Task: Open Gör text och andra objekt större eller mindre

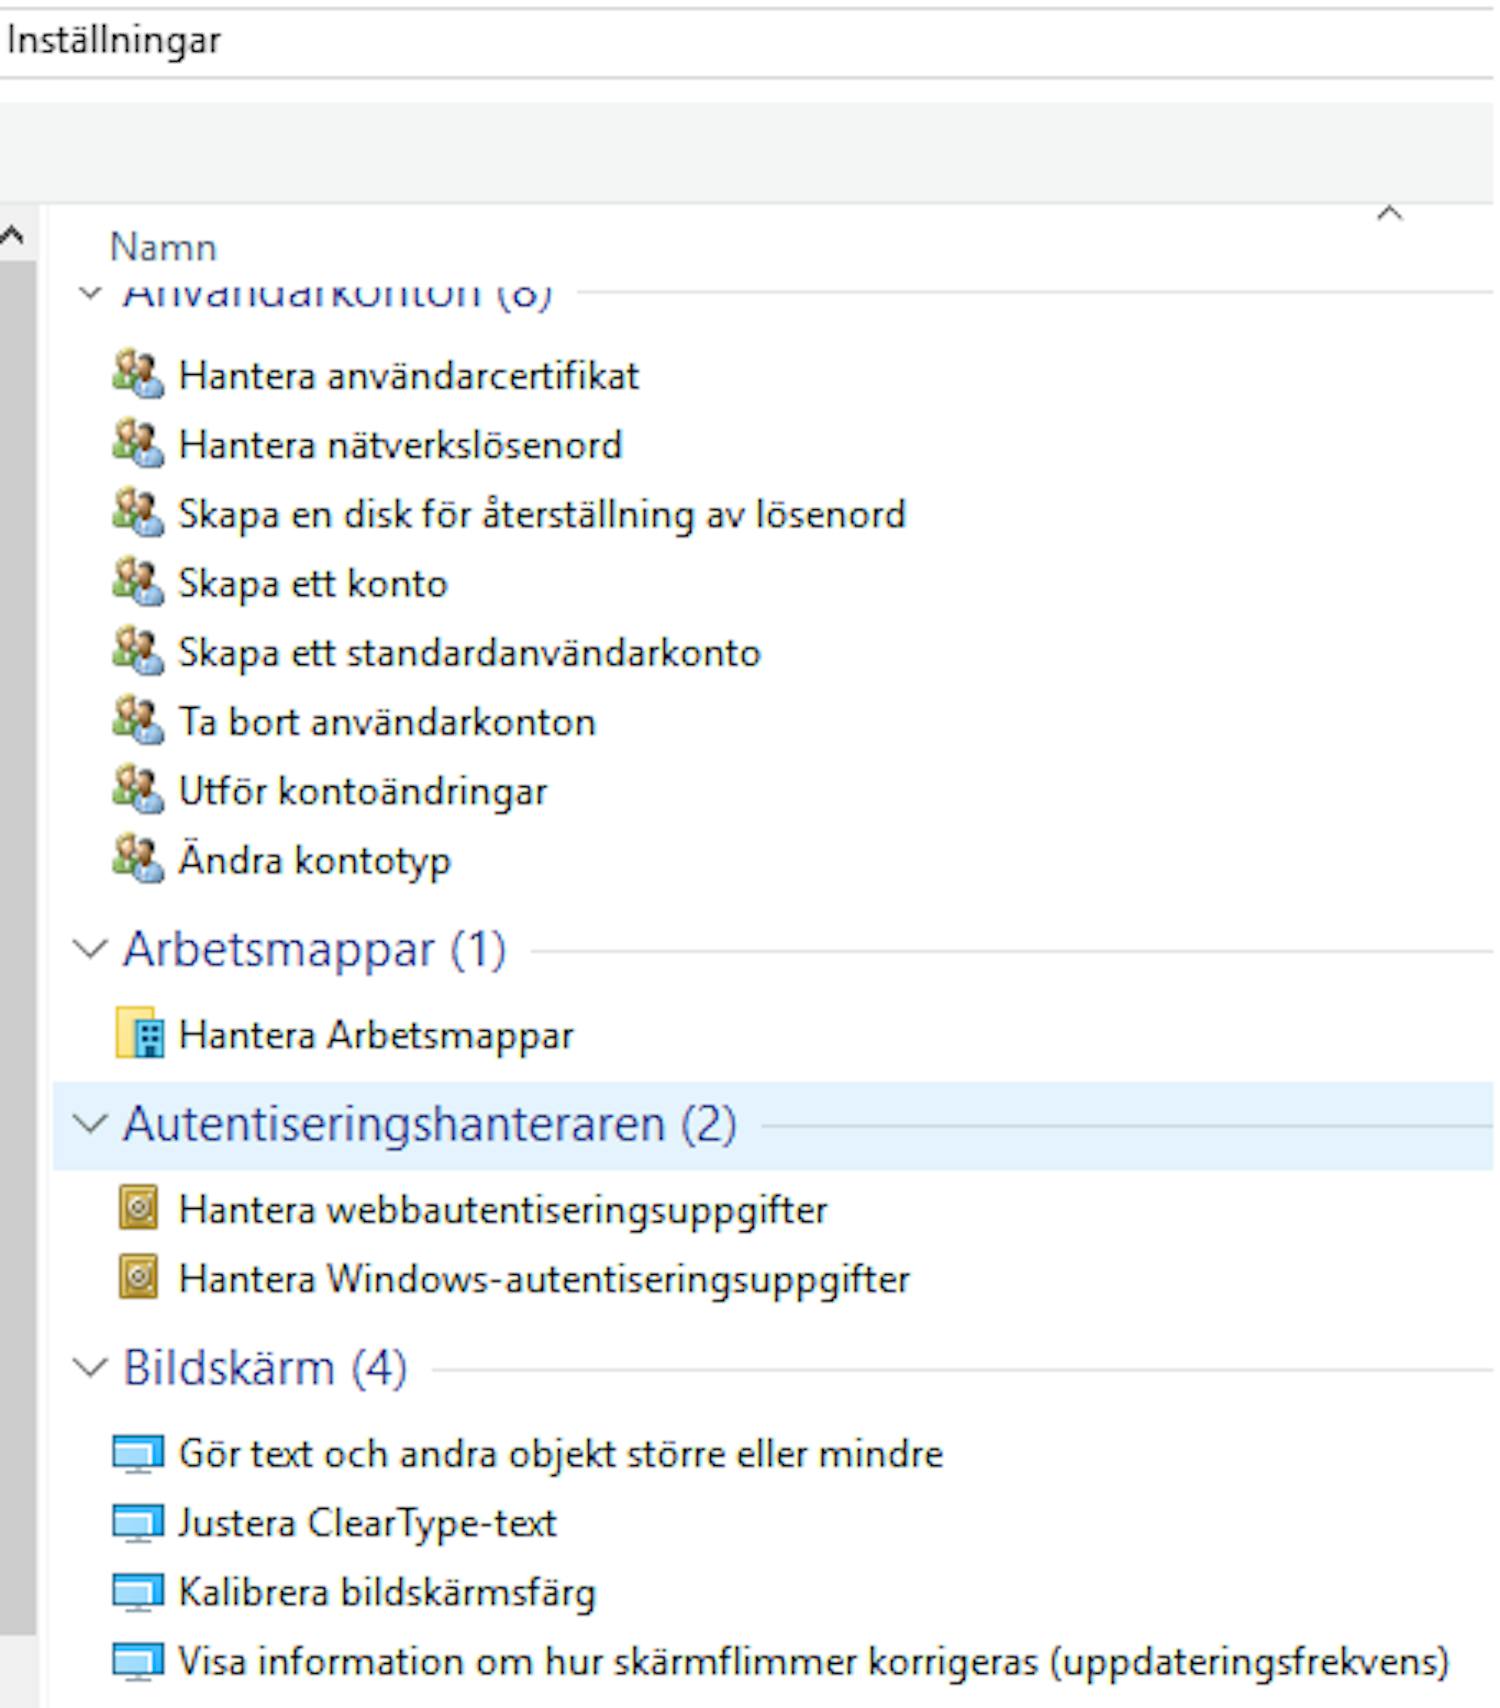Action: coord(560,1454)
